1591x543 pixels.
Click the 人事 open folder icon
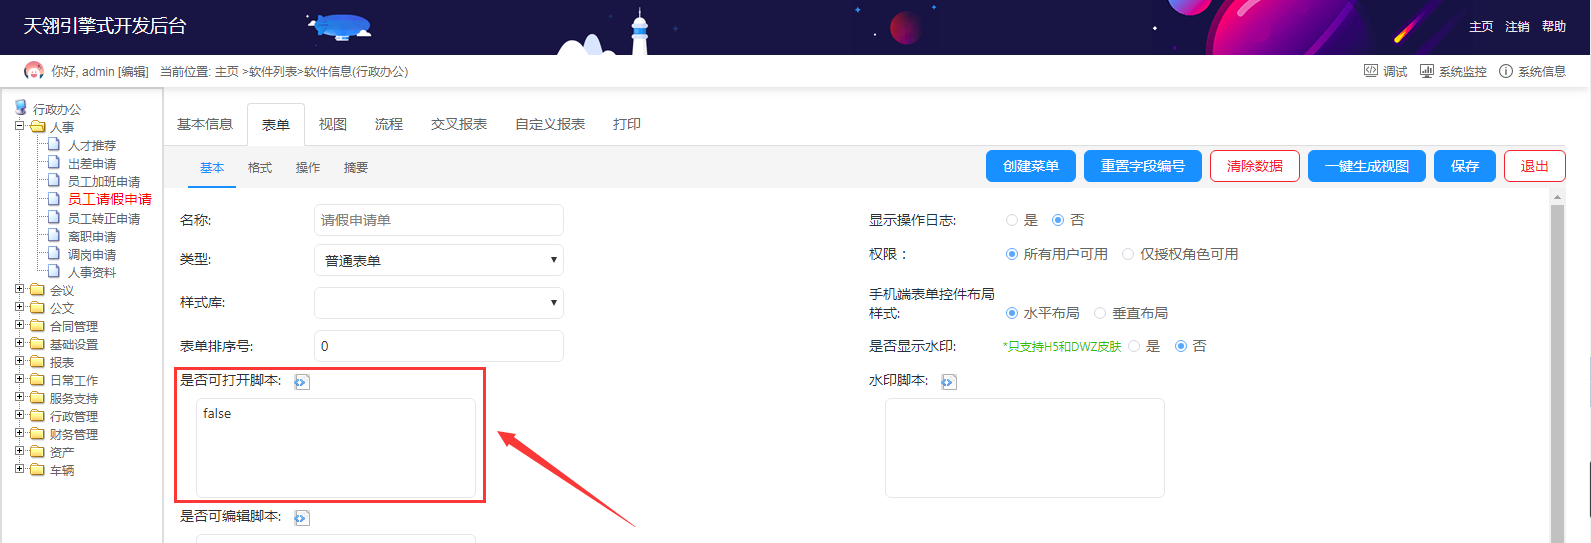(38, 127)
